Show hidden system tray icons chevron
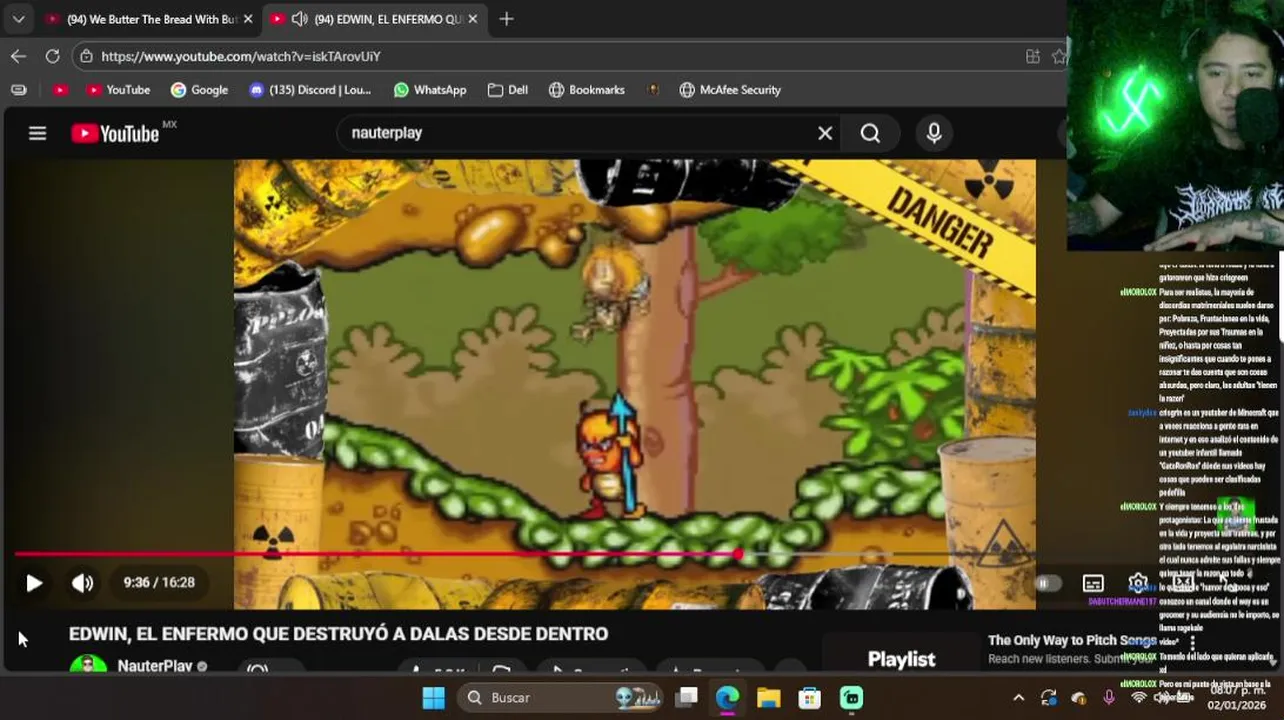Viewport: 1284px width, 720px height. point(1018,698)
